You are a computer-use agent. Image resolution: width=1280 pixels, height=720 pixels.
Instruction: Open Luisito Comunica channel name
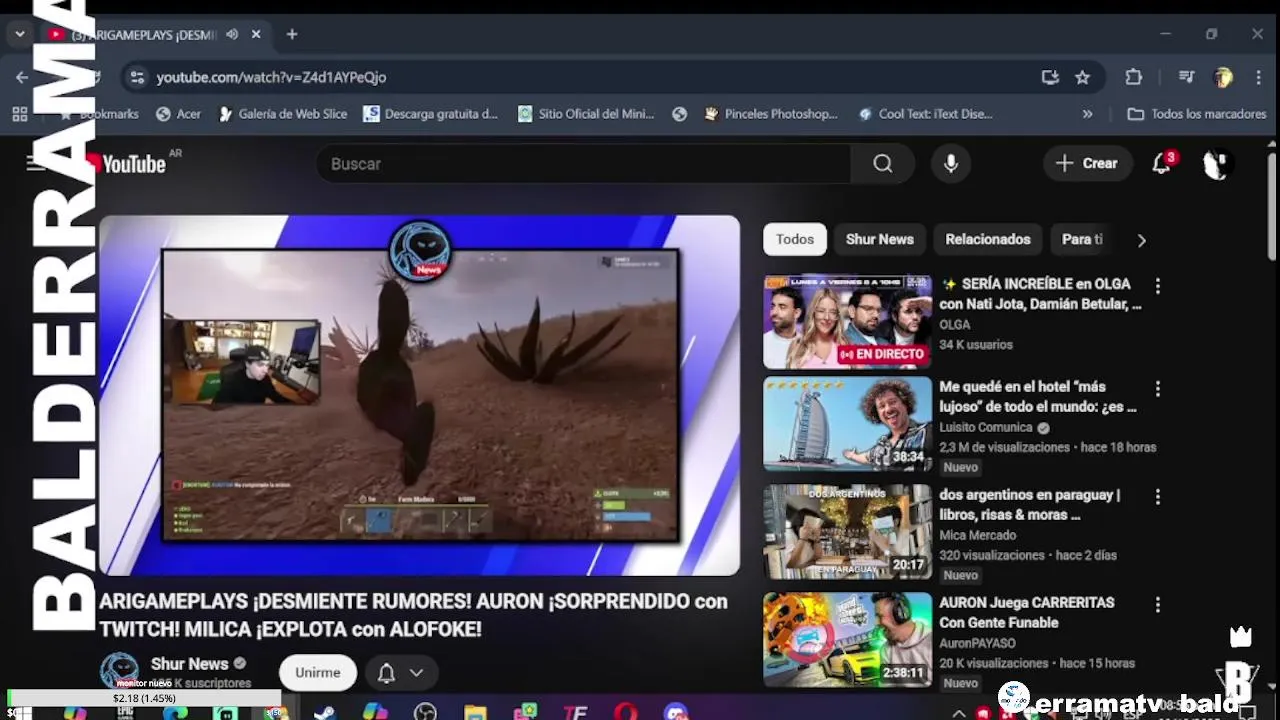[x=985, y=427]
